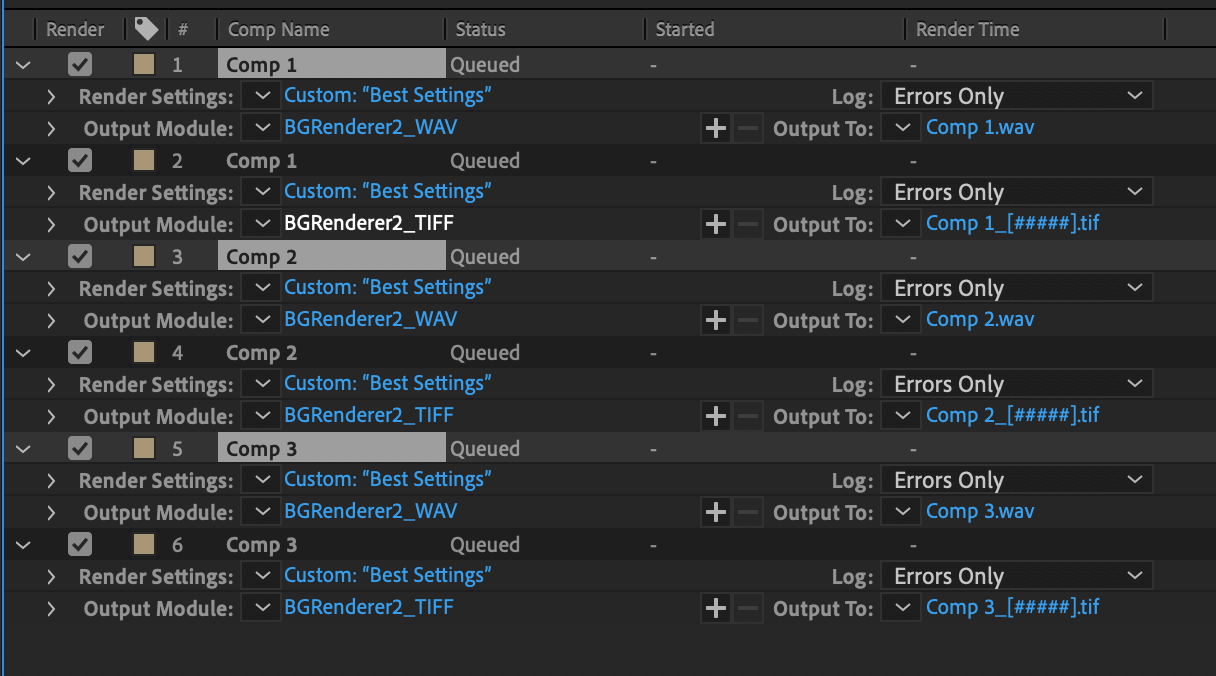Uncheck render checkbox for queue item 4
Image resolution: width=1216 pixels, height=676 pixels.
point(80,353)
